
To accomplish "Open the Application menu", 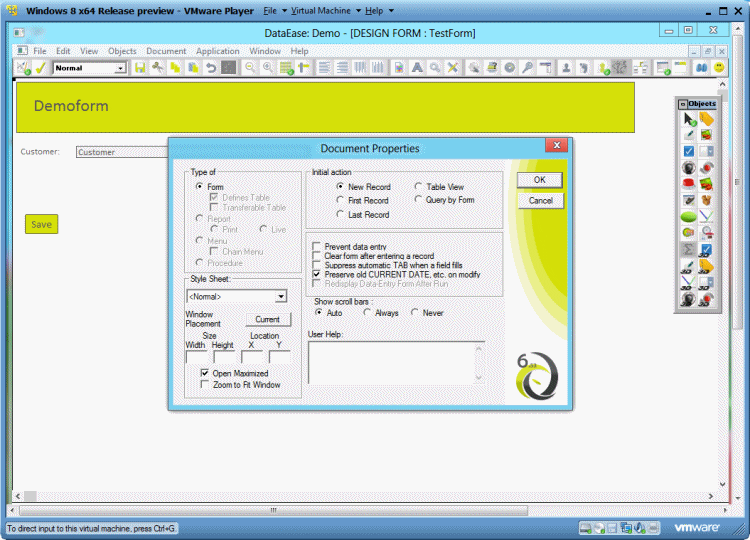I will tap(218, 51).
